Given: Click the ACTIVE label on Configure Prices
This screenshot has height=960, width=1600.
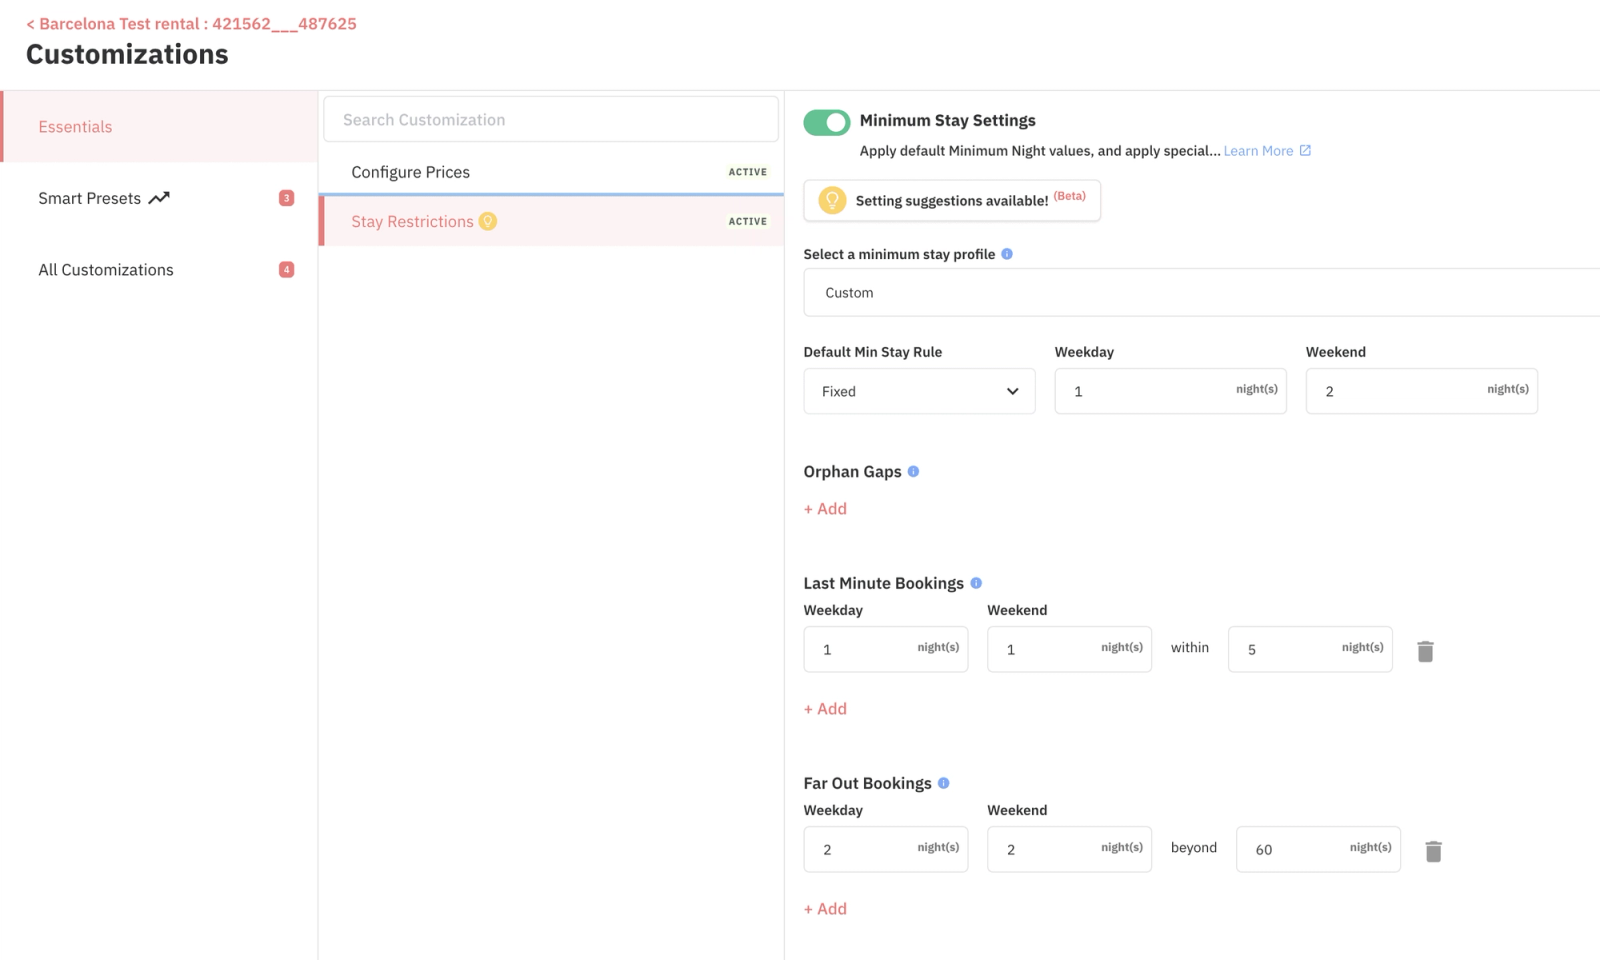Looking at the screenshot, I should click(748, 172).
